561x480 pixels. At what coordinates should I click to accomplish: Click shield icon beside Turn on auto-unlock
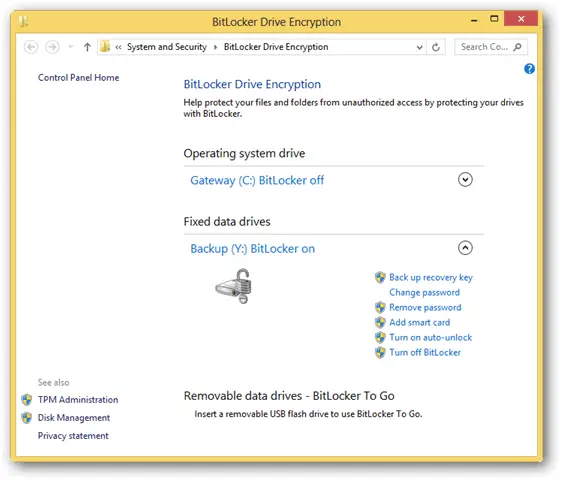click(380, 337)
